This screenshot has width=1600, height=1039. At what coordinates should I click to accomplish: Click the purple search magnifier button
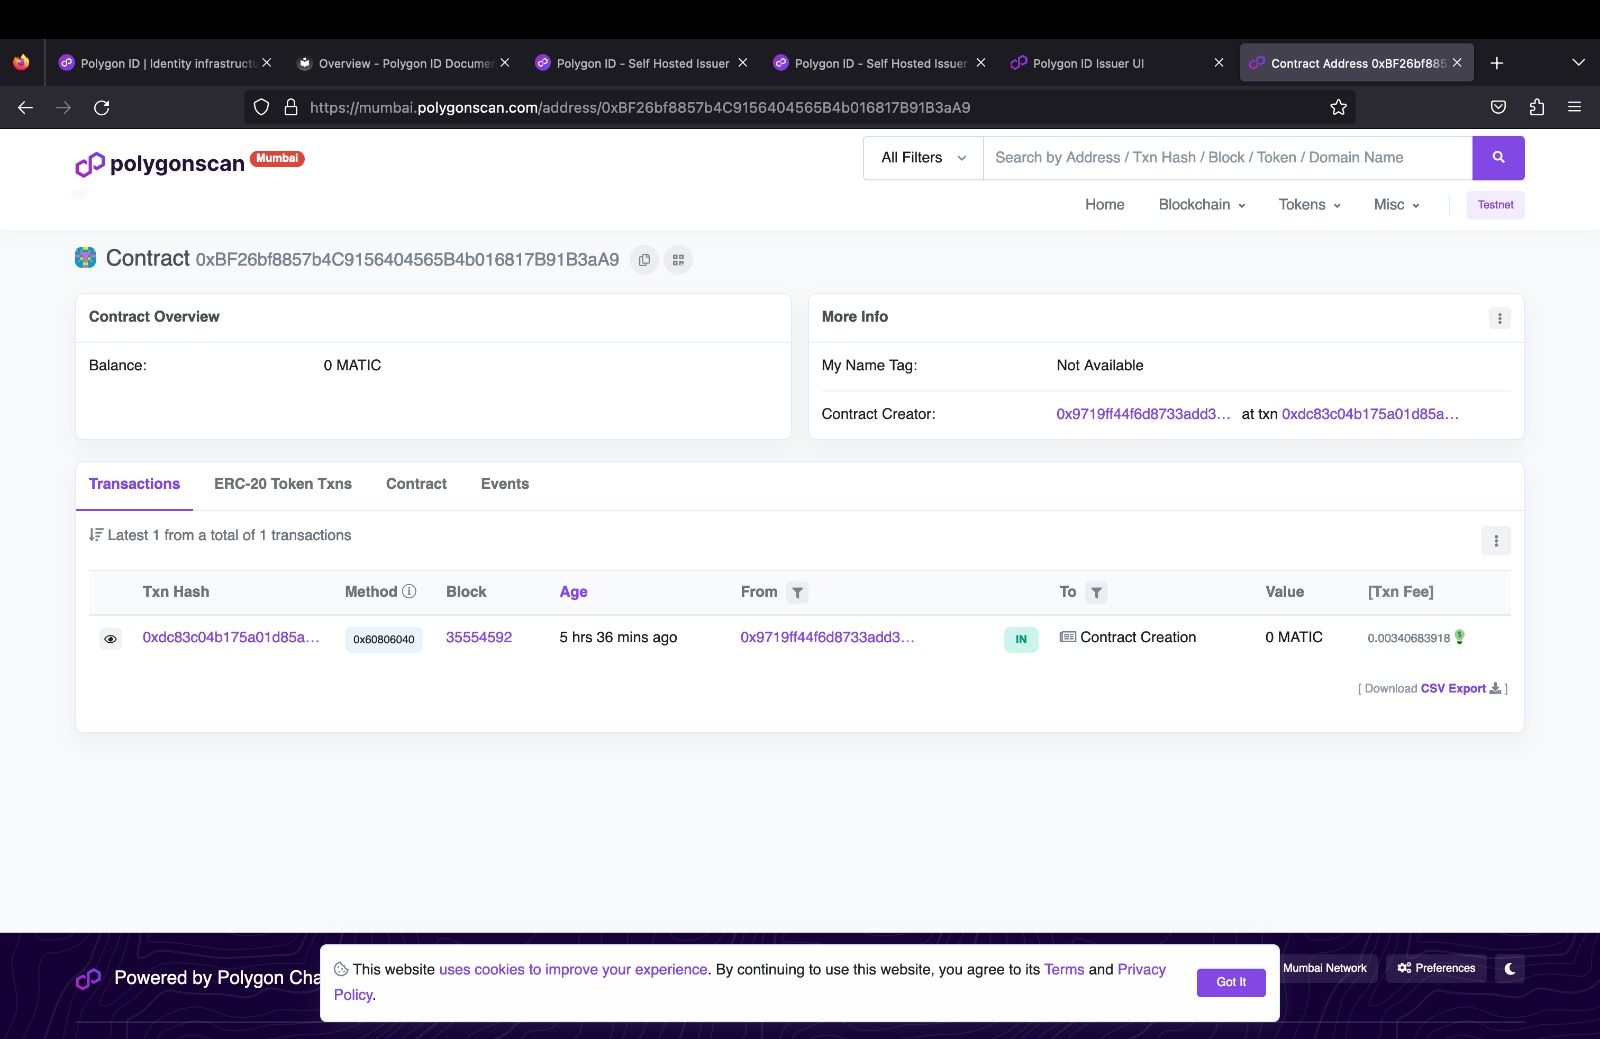coord(1498,158)
